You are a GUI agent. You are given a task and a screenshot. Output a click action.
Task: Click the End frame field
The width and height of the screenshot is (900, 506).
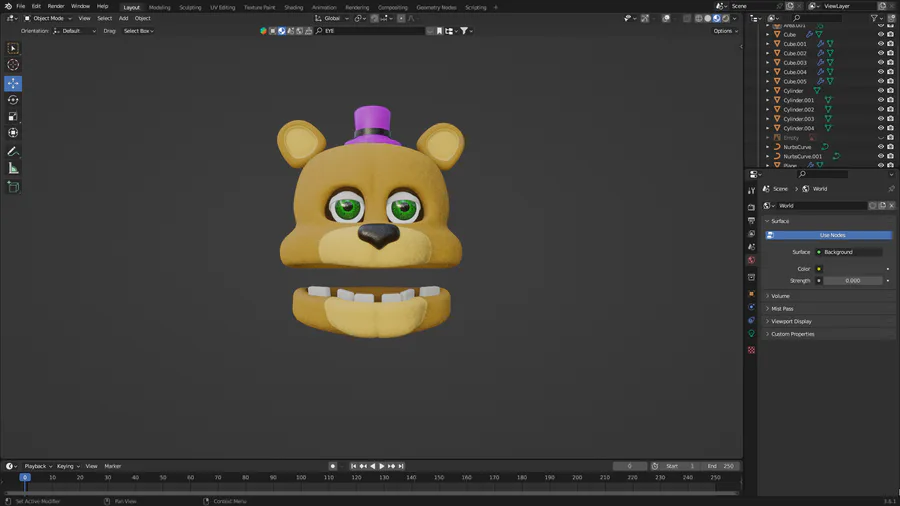[x=721, y=466]
